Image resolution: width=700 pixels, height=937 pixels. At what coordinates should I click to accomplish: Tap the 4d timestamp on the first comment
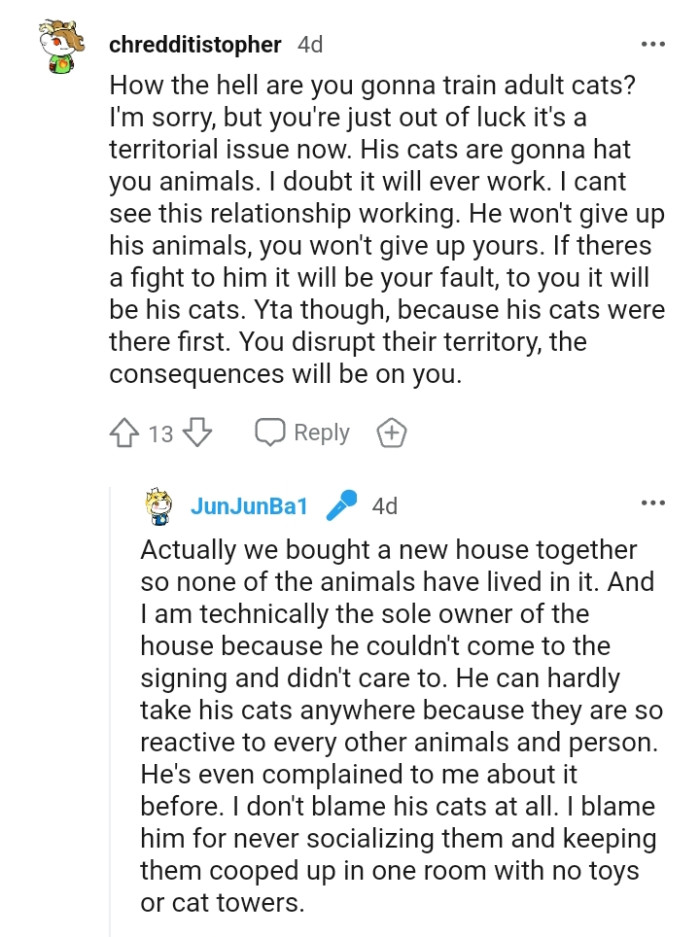(310, 43)
